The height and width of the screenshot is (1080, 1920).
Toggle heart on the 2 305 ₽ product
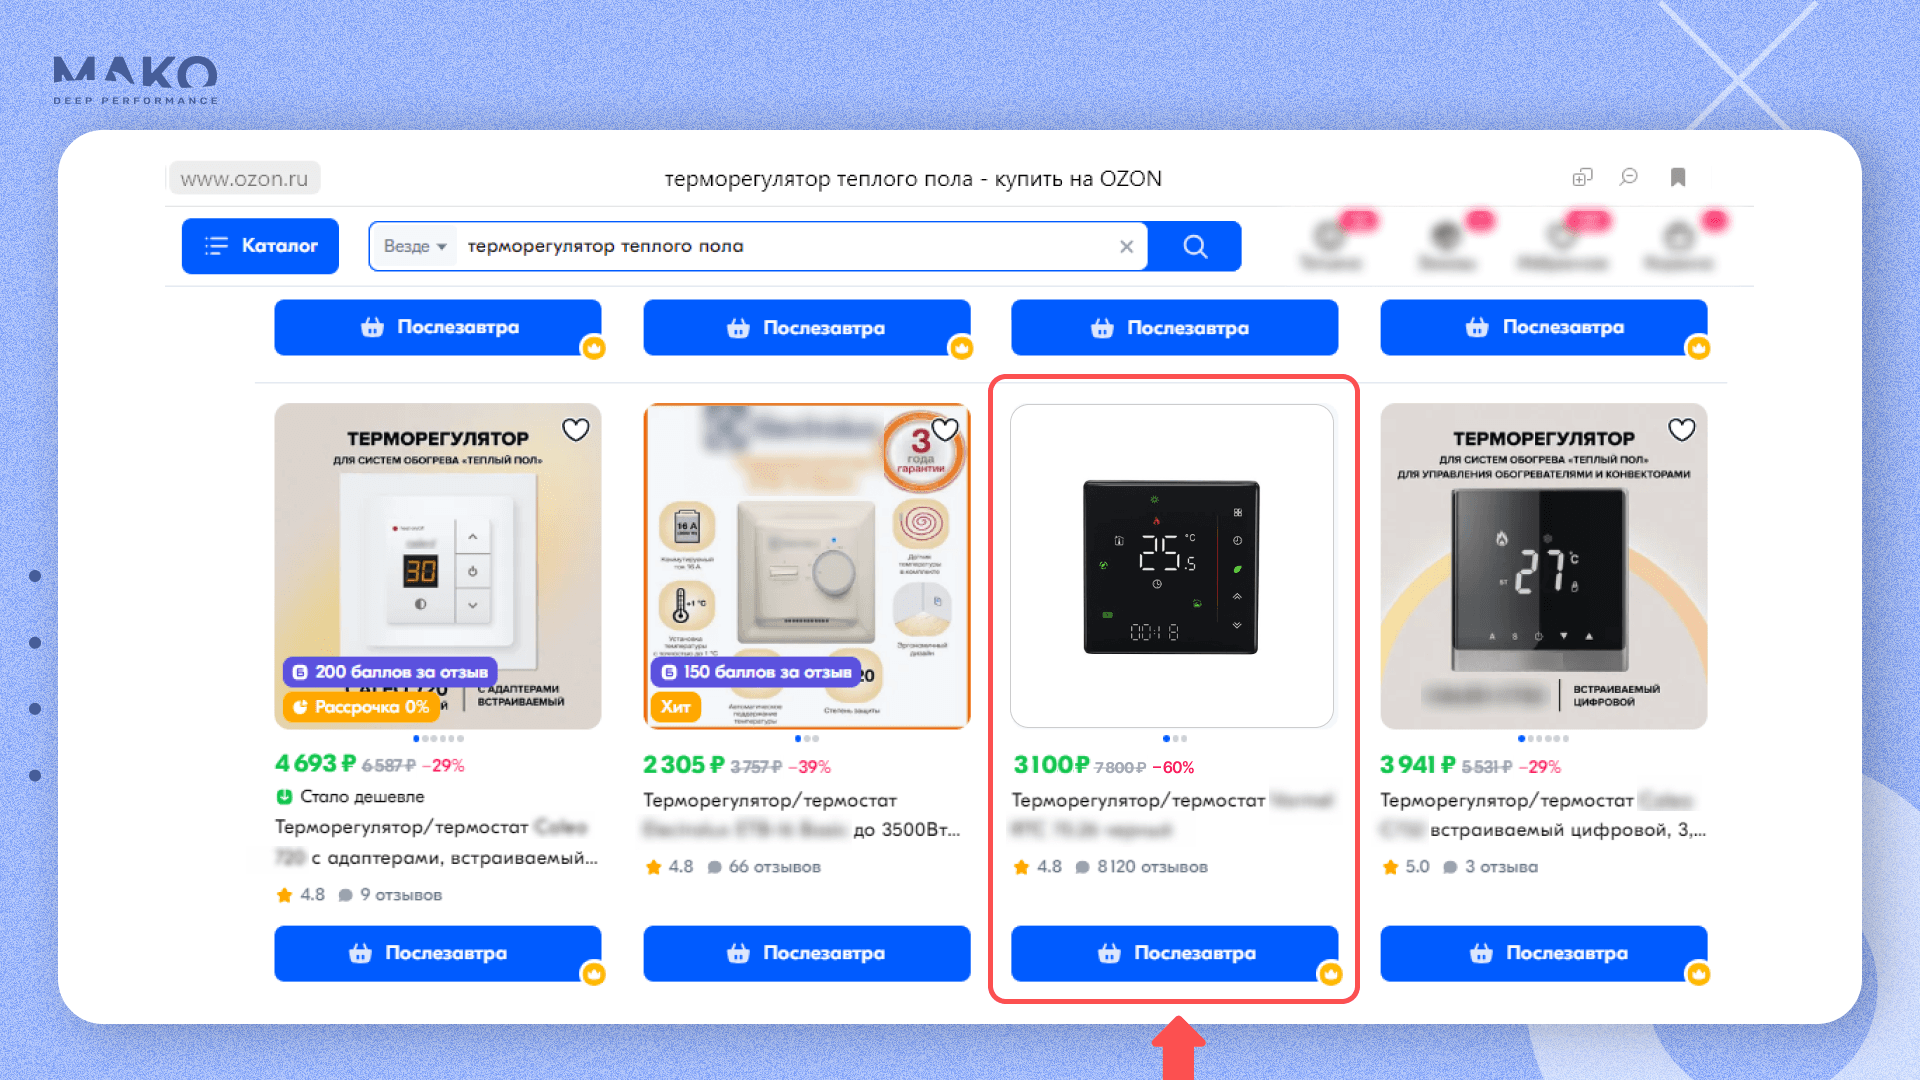[x=945, y=430]
